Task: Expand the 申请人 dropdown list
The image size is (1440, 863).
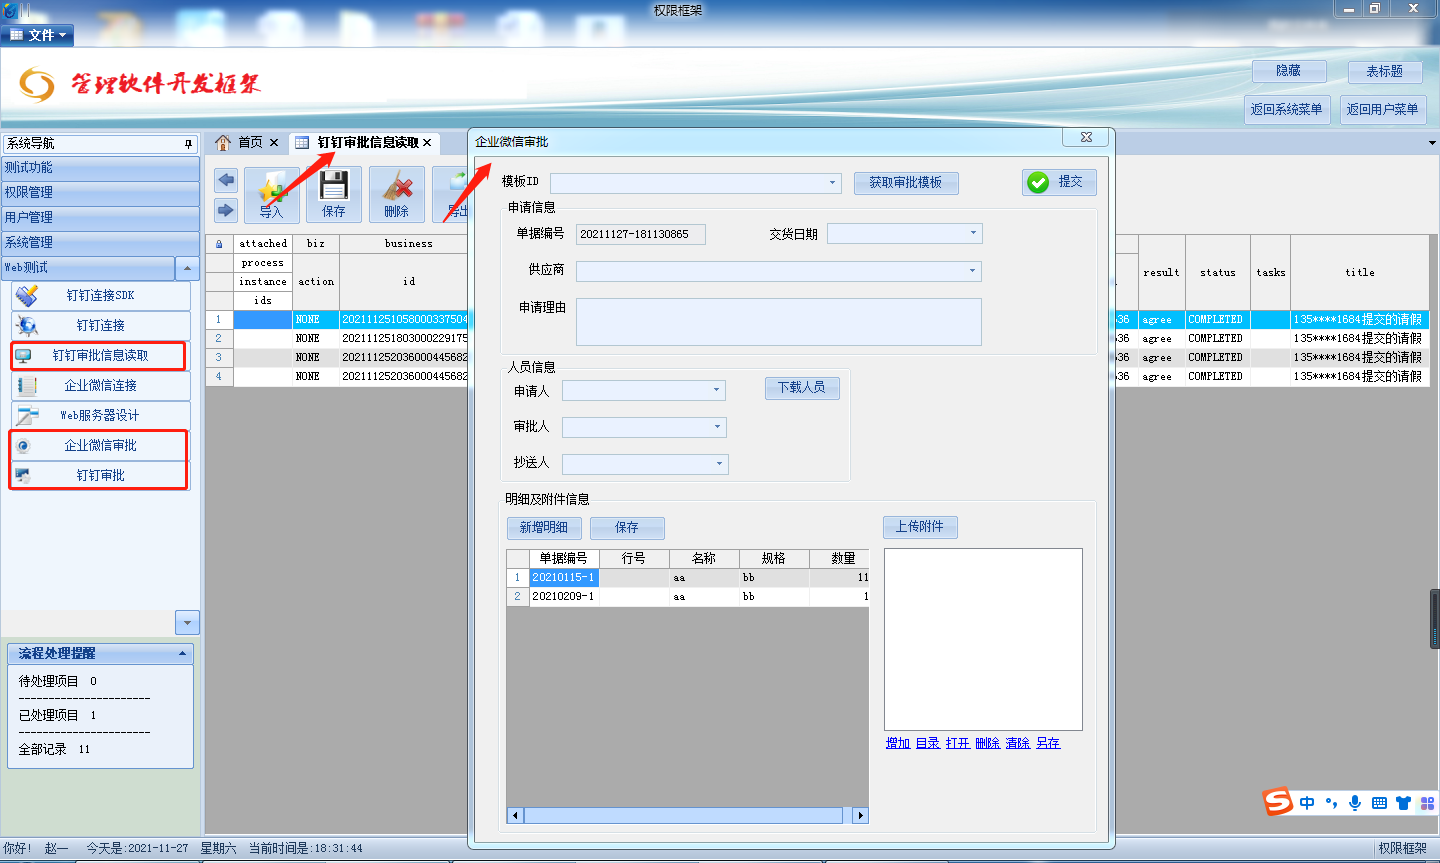Action: pyautogui.click(x=716, y=390)
